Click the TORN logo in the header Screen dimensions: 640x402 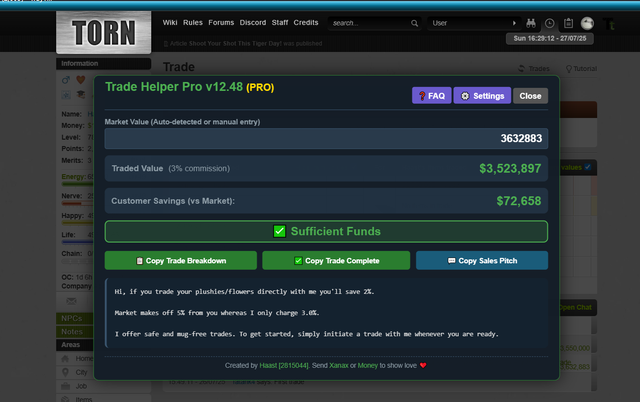[x=104, y=32]
